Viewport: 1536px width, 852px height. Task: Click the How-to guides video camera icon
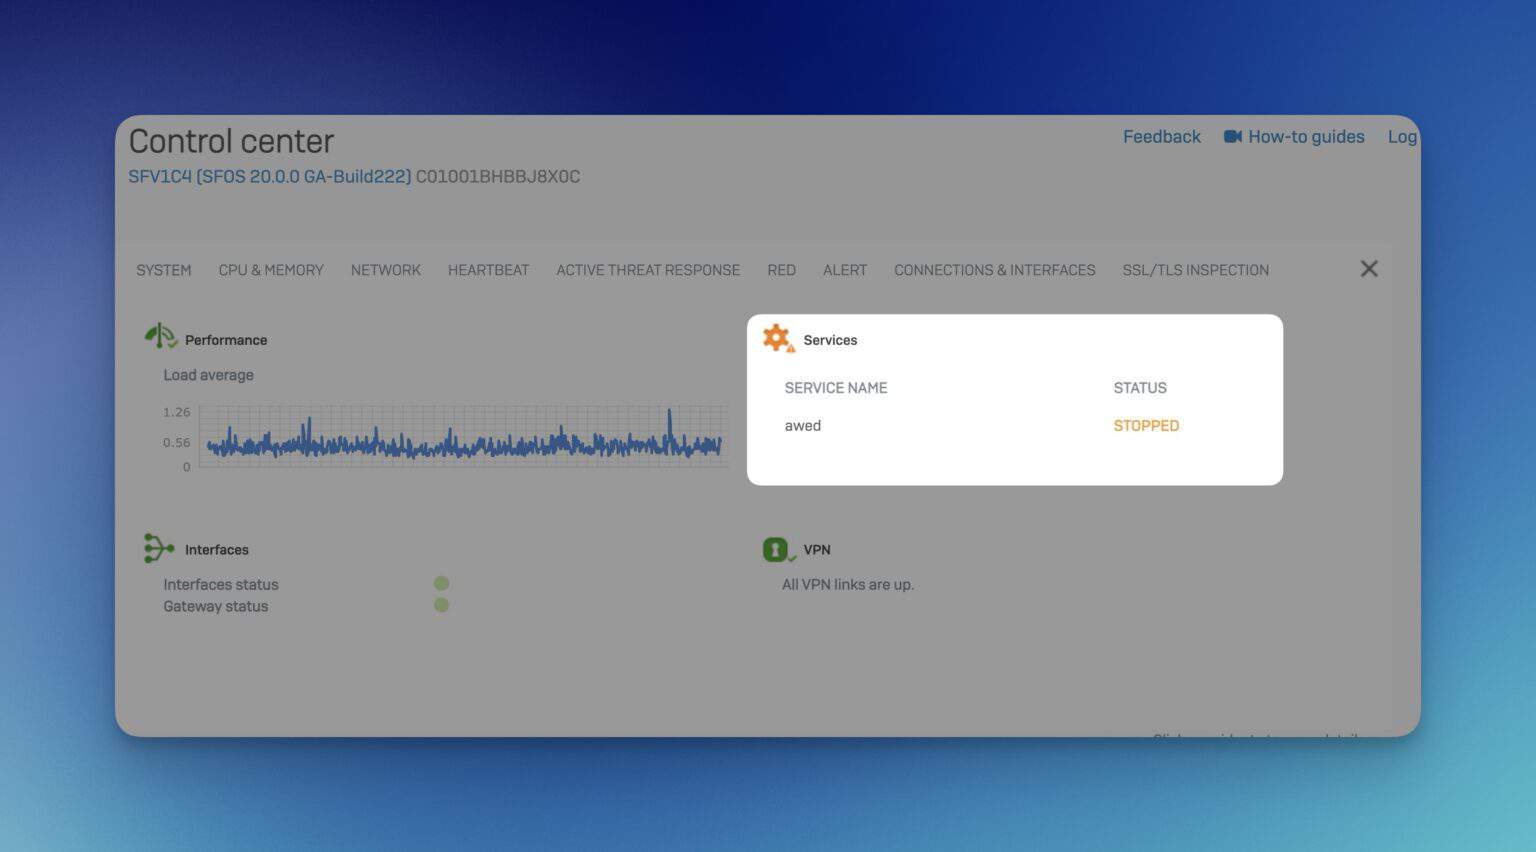[1231, 136]
